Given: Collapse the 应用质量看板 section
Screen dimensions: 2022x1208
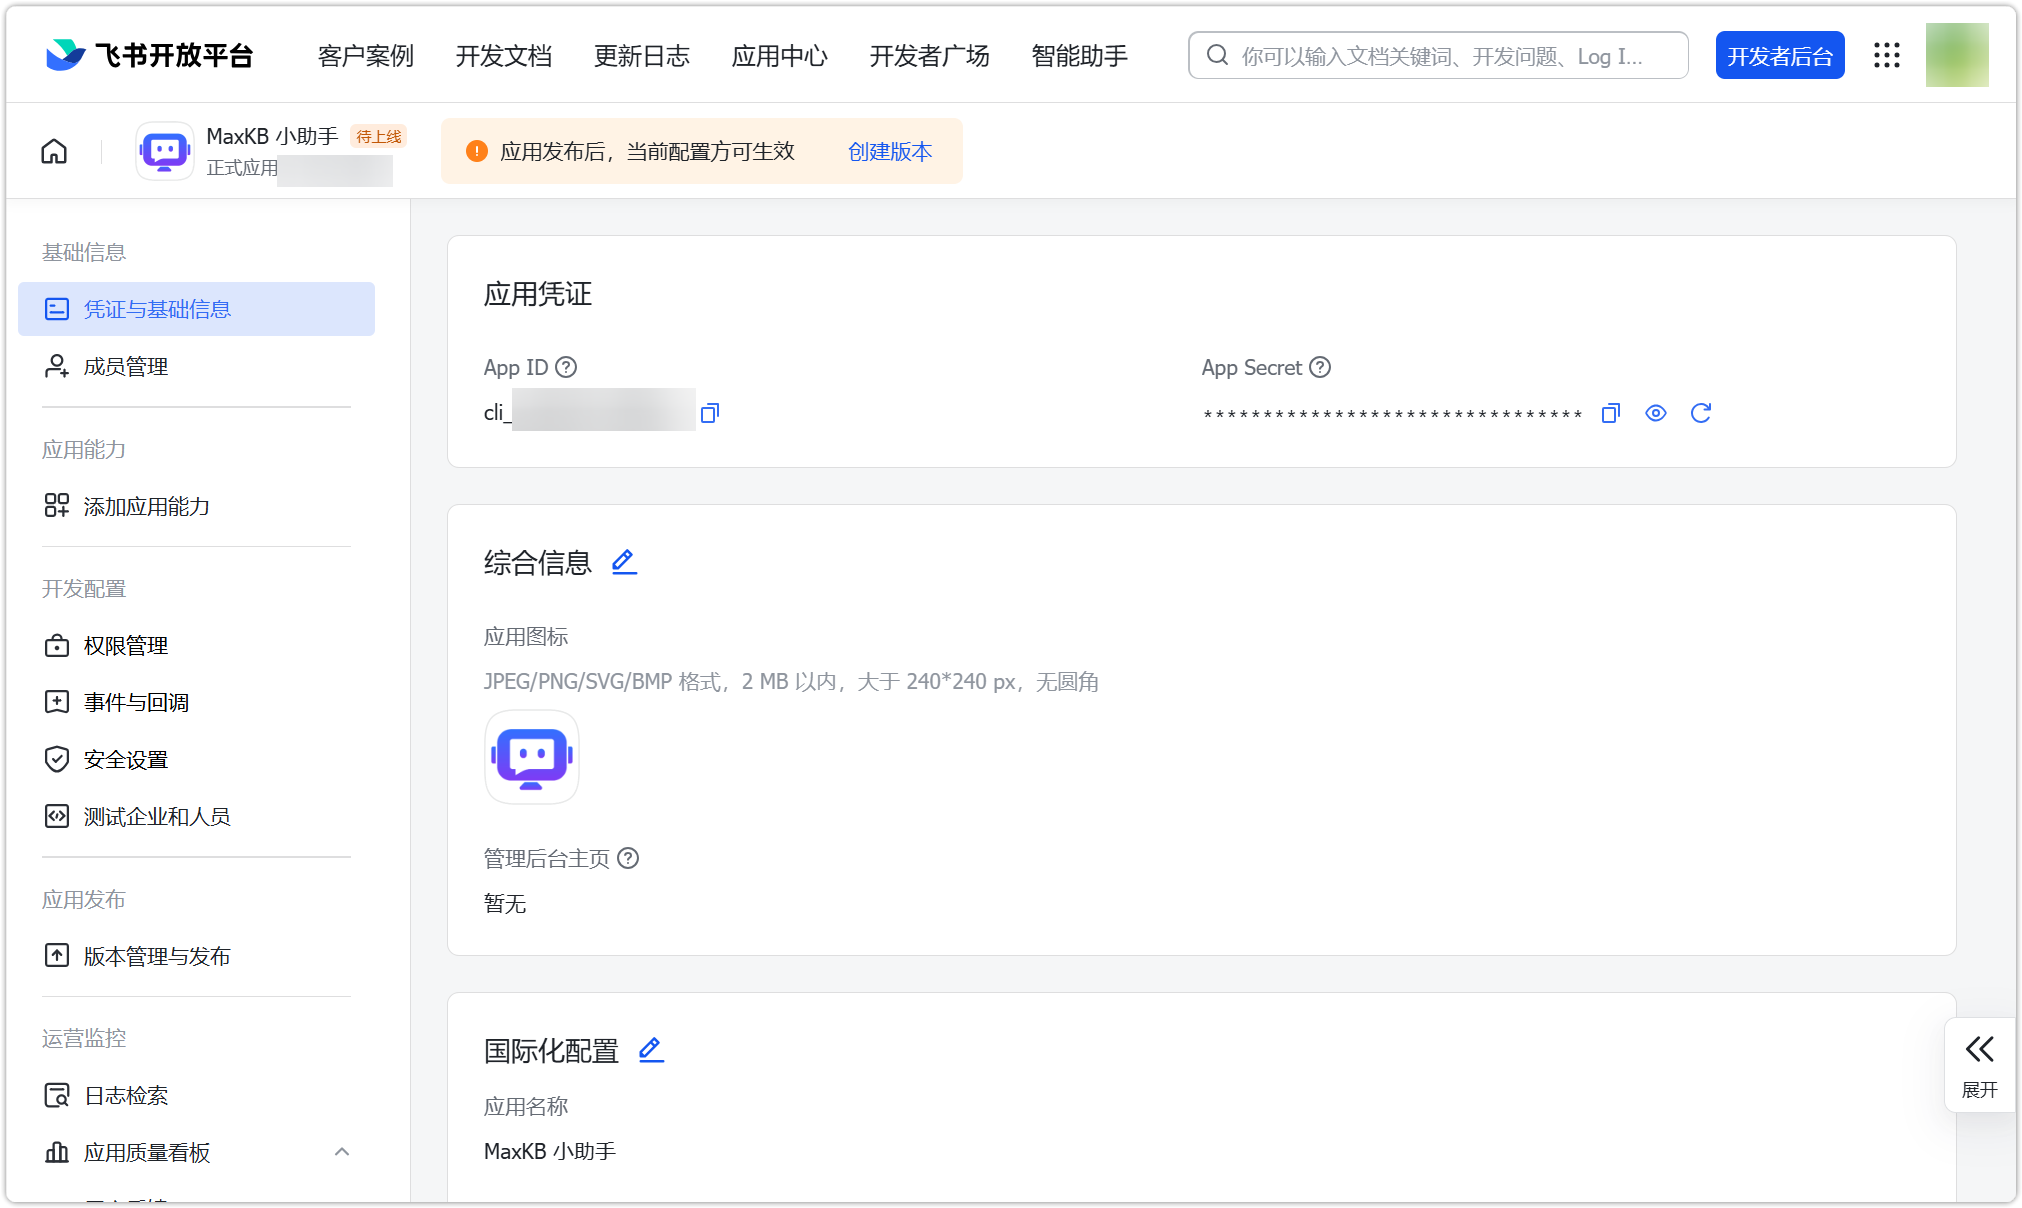Looking at the screenshot, I should pyautogui.click(x=342, y=1151).
